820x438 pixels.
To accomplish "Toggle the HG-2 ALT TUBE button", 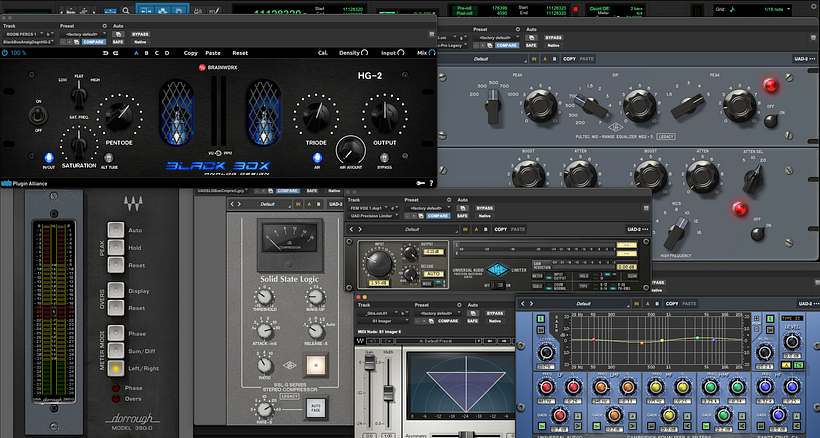I will (109, 158).
